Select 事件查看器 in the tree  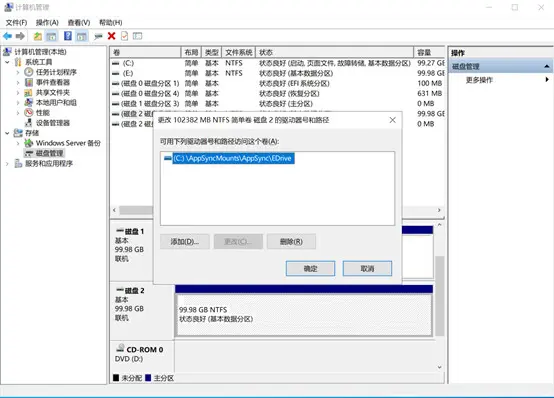(x=53, y=82)
